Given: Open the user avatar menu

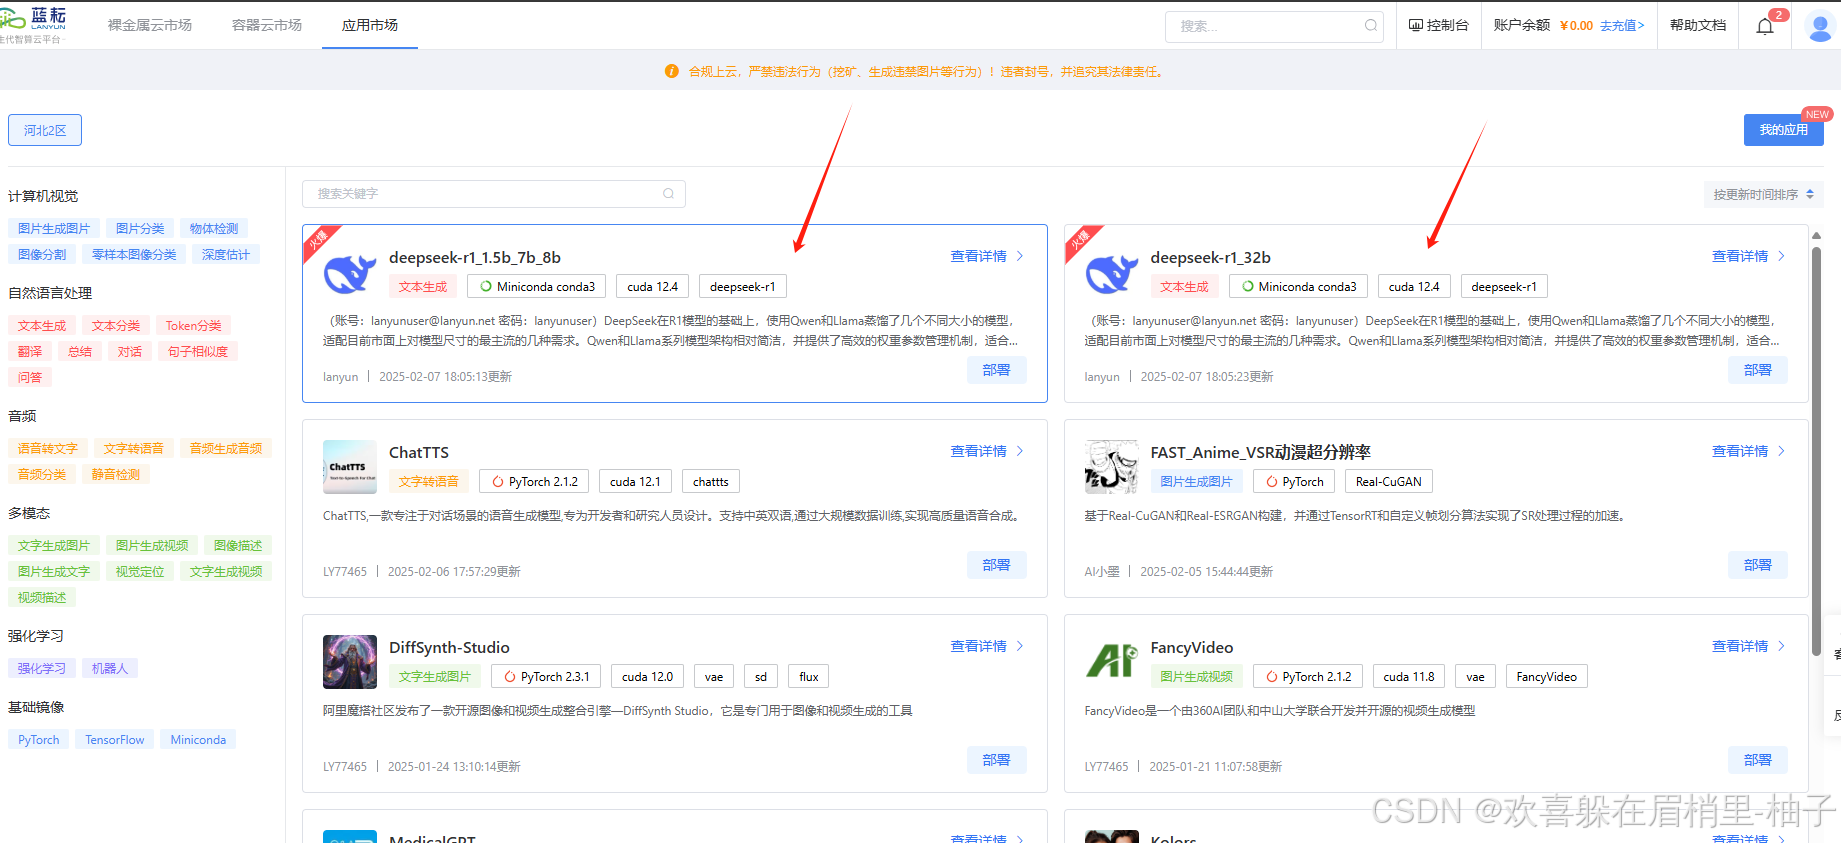Looking at the screenshot, I should (1819, 27).
